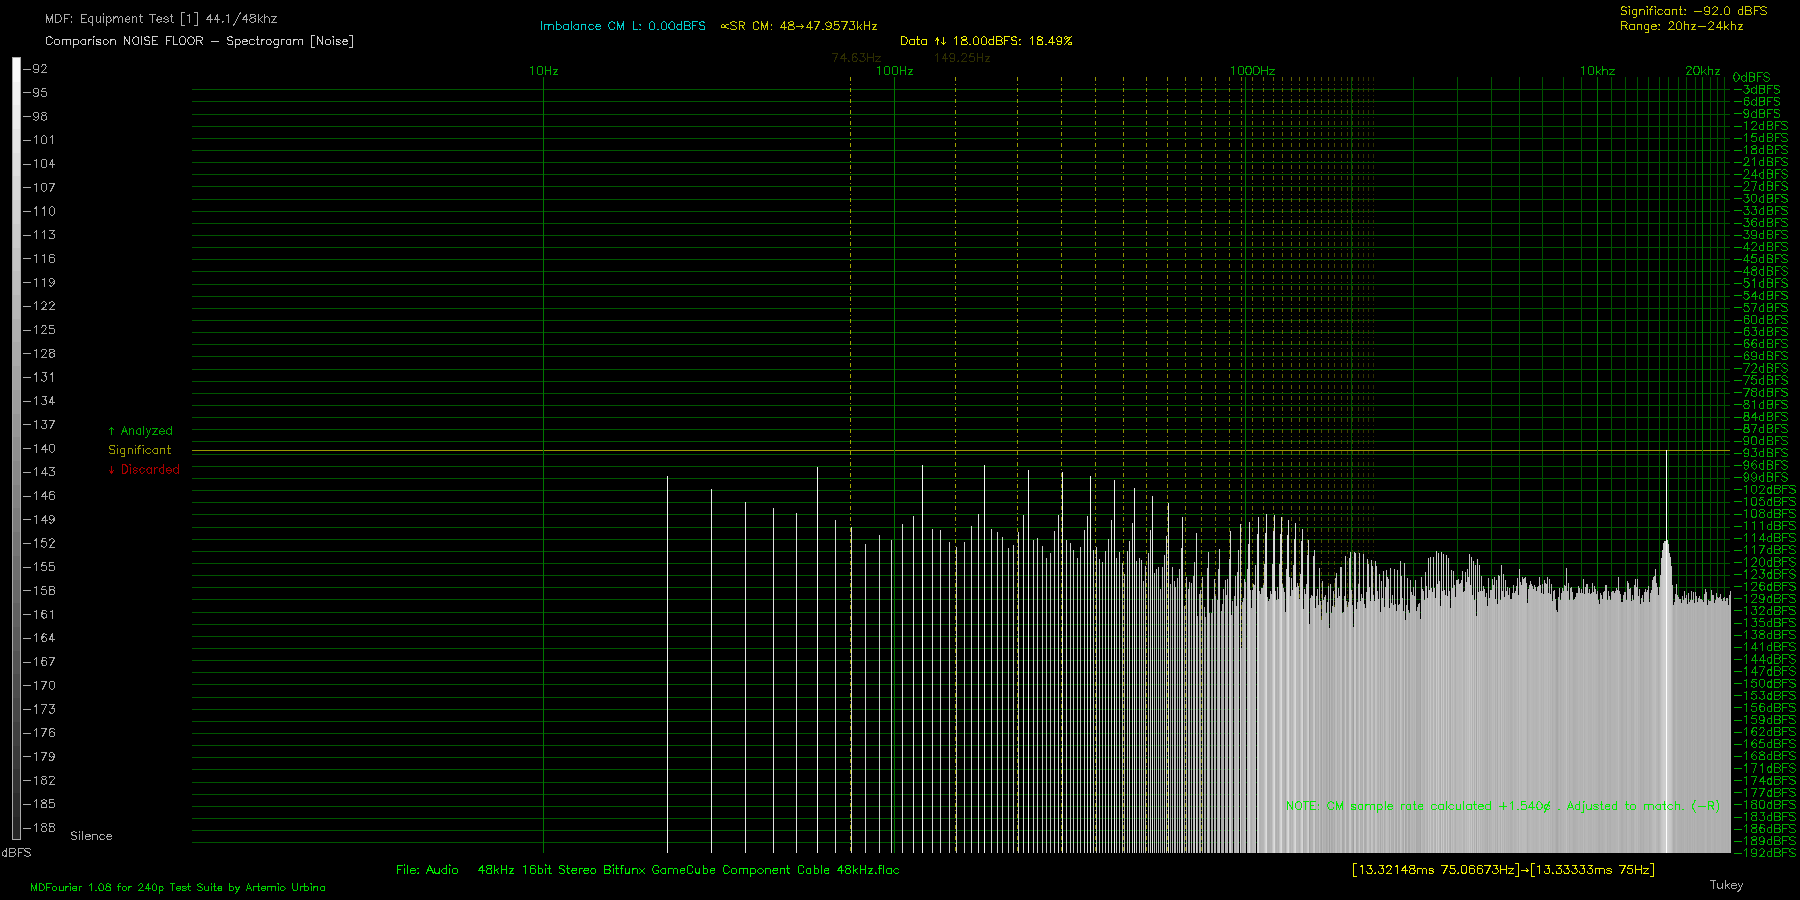Viewport: 1800px width, 900px height.
Task: Select the 'Data 18.00dBFS: 18.49%' readout
Action: coord(985,41)
